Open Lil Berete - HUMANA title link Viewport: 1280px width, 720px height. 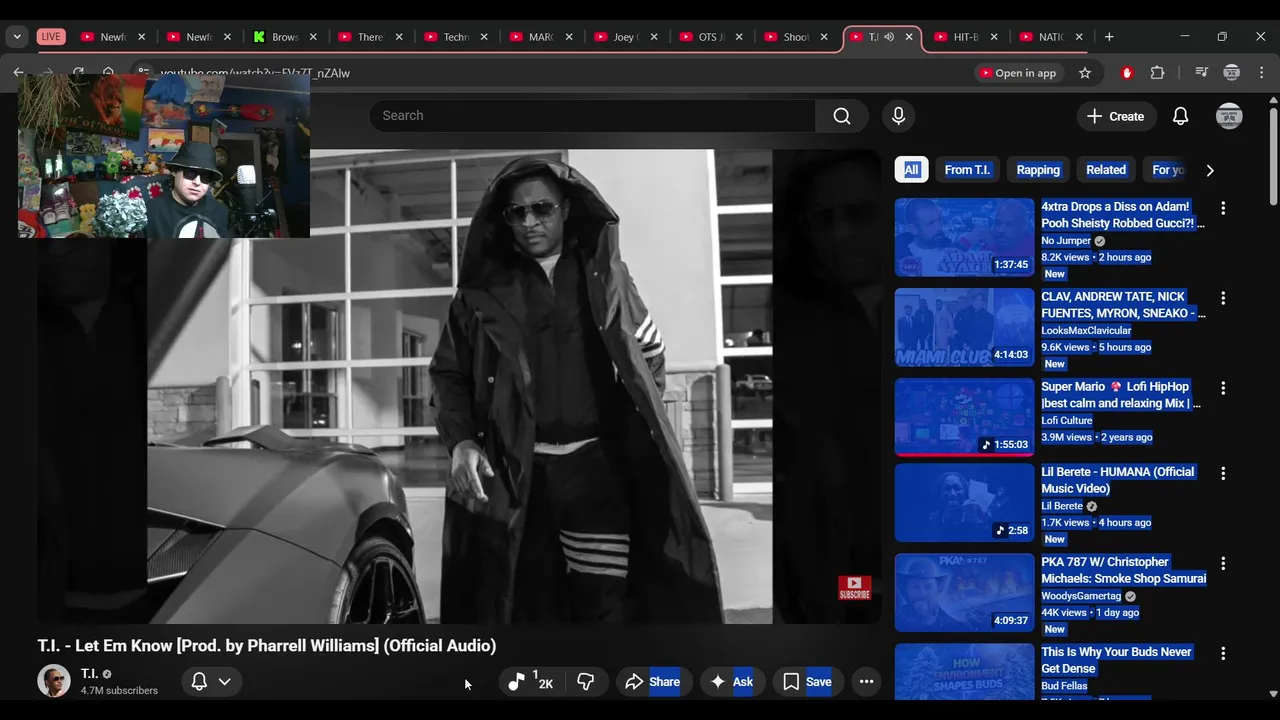pos(1118,480)
